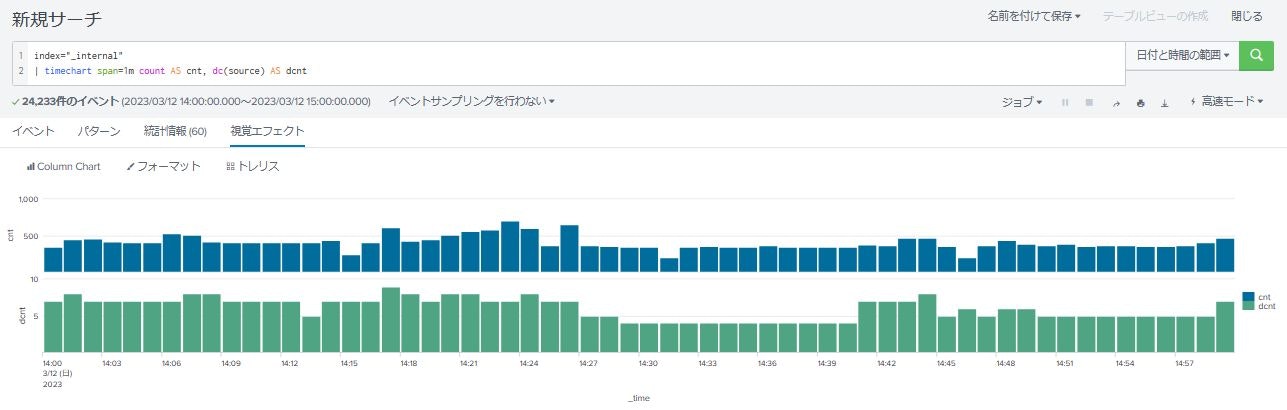1287x410 pixels.
Task: Print the search results
Action: click(1140, 102)
